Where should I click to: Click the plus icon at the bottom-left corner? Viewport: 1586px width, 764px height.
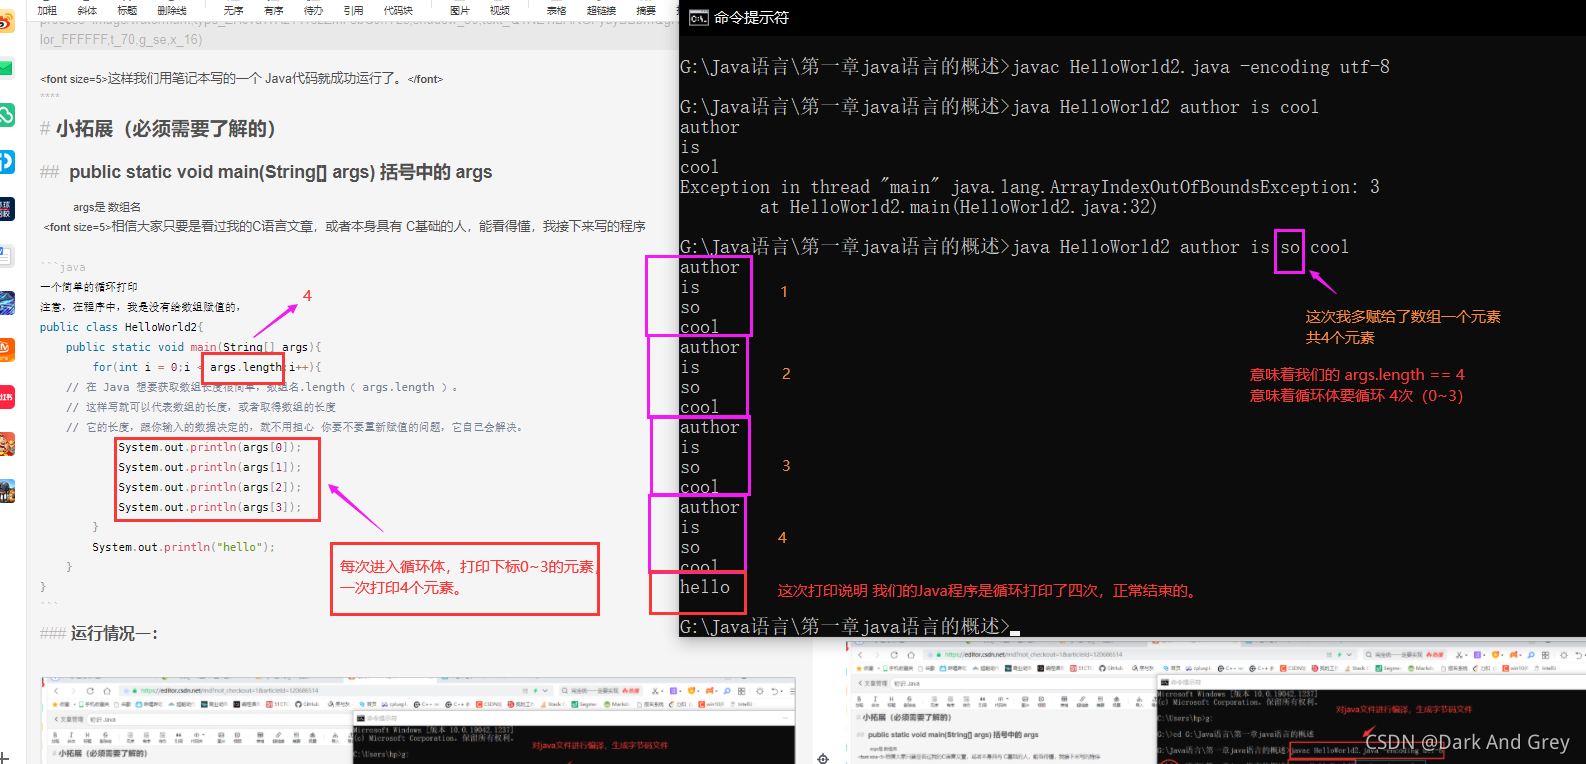pos(5,757)
